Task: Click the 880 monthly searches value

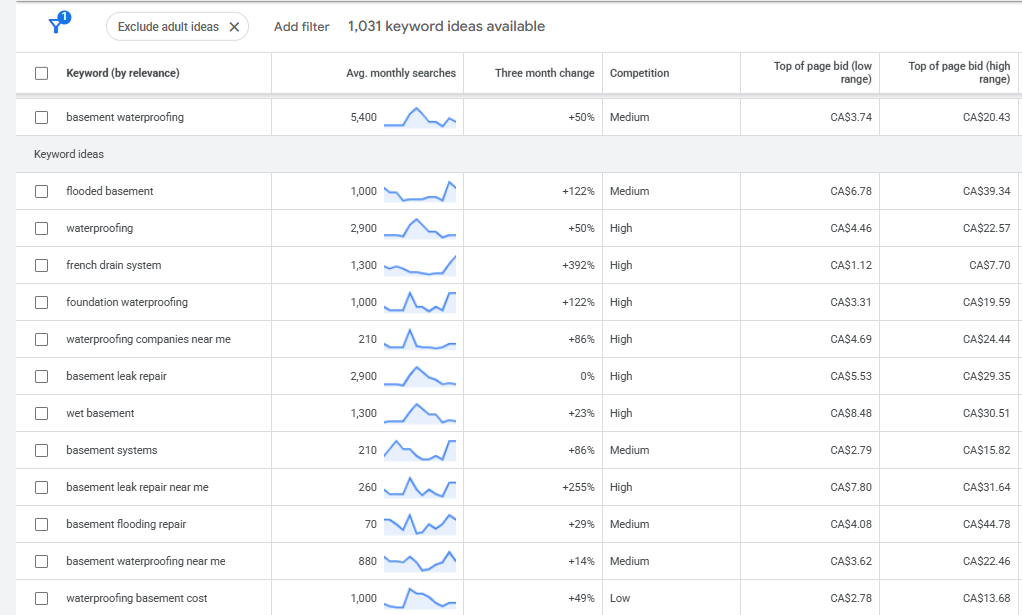Action: tap(368, 561)
